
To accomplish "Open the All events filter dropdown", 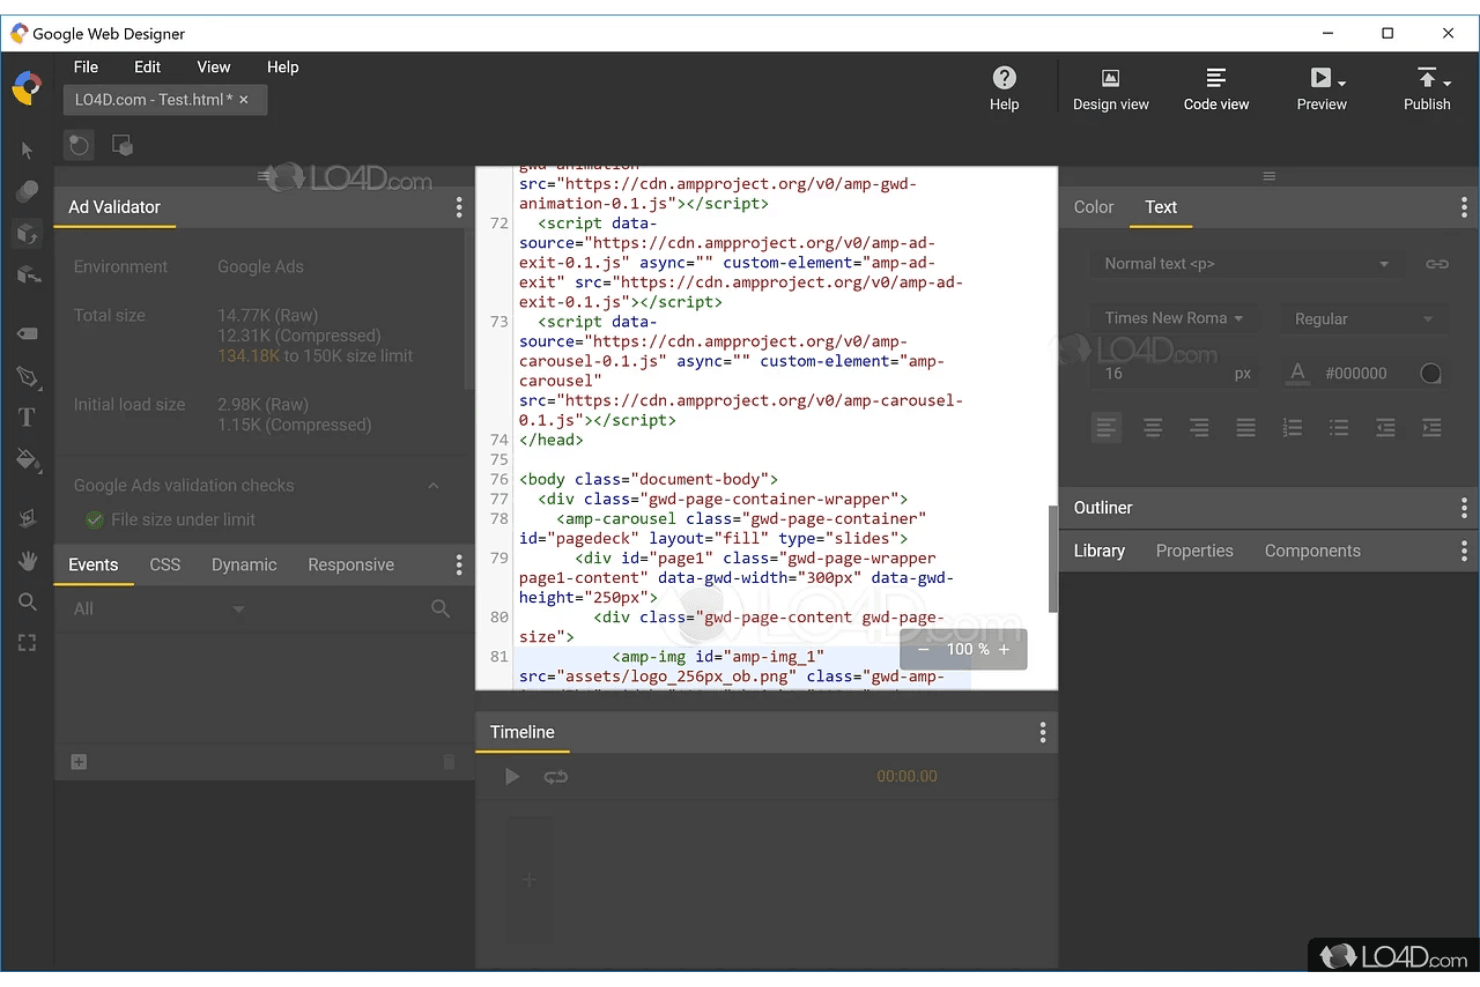I will point(160,609).
